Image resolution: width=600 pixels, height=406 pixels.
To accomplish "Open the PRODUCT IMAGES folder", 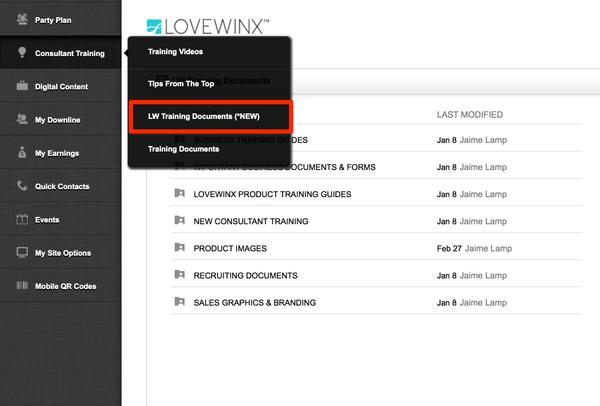I will coord(230,249).
